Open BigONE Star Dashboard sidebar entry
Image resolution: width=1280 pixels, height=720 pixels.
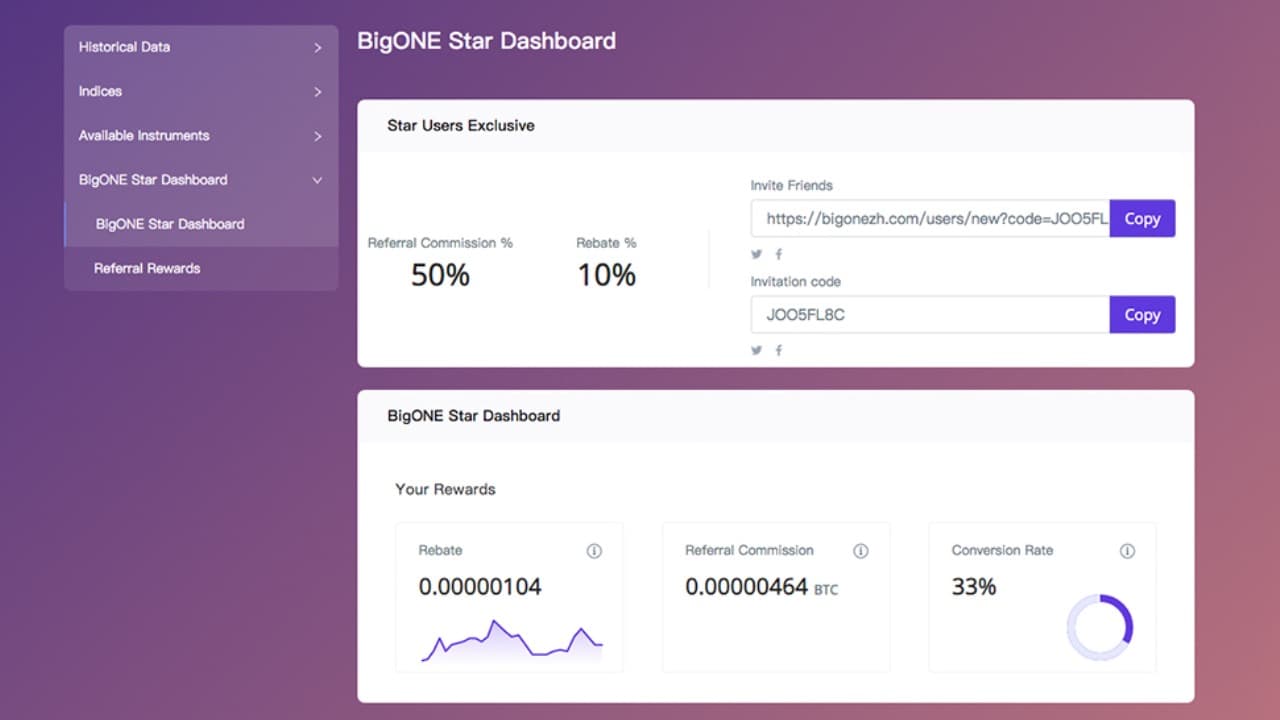click(170, 224)
